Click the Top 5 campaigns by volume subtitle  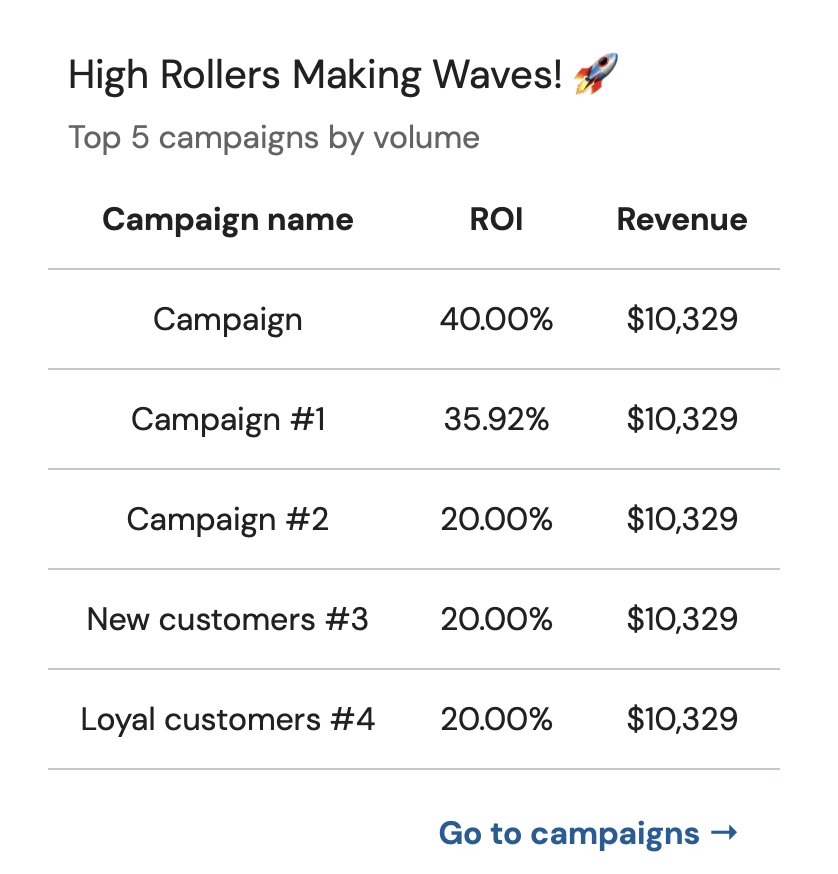coord(274,138)
